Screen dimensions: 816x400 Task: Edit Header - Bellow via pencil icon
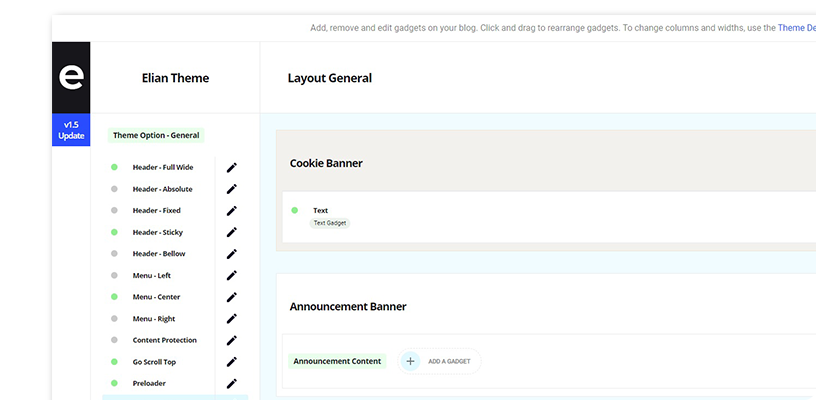click(232, 254)
